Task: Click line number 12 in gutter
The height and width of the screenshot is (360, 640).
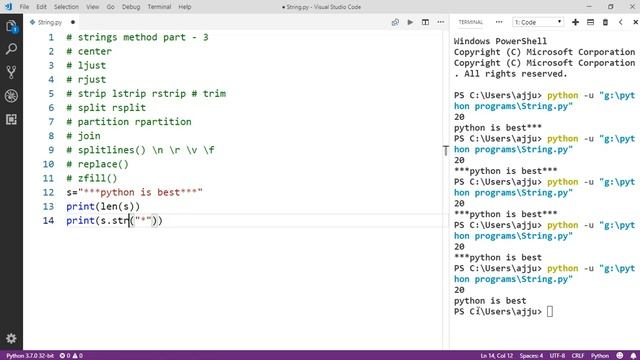Action: coord(48,193)
